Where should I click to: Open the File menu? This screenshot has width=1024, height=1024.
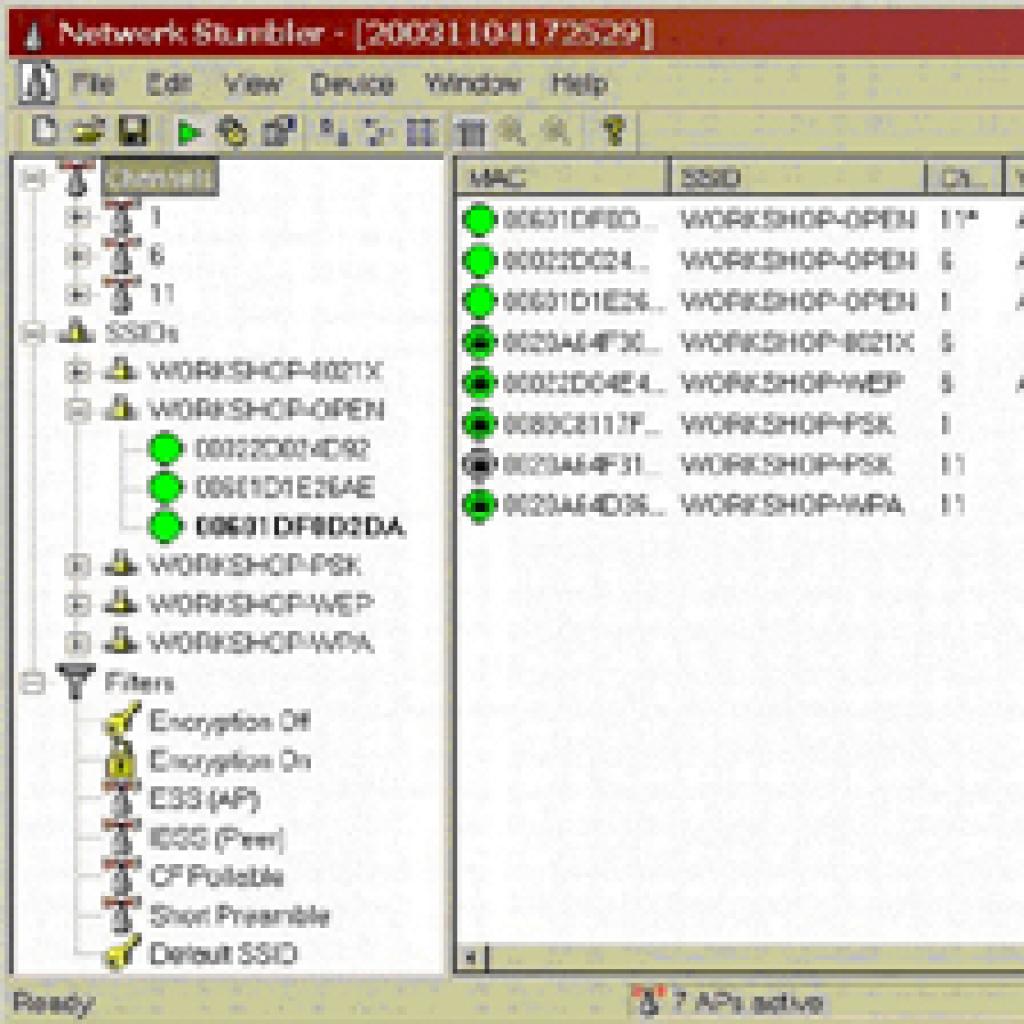(93, 84)
